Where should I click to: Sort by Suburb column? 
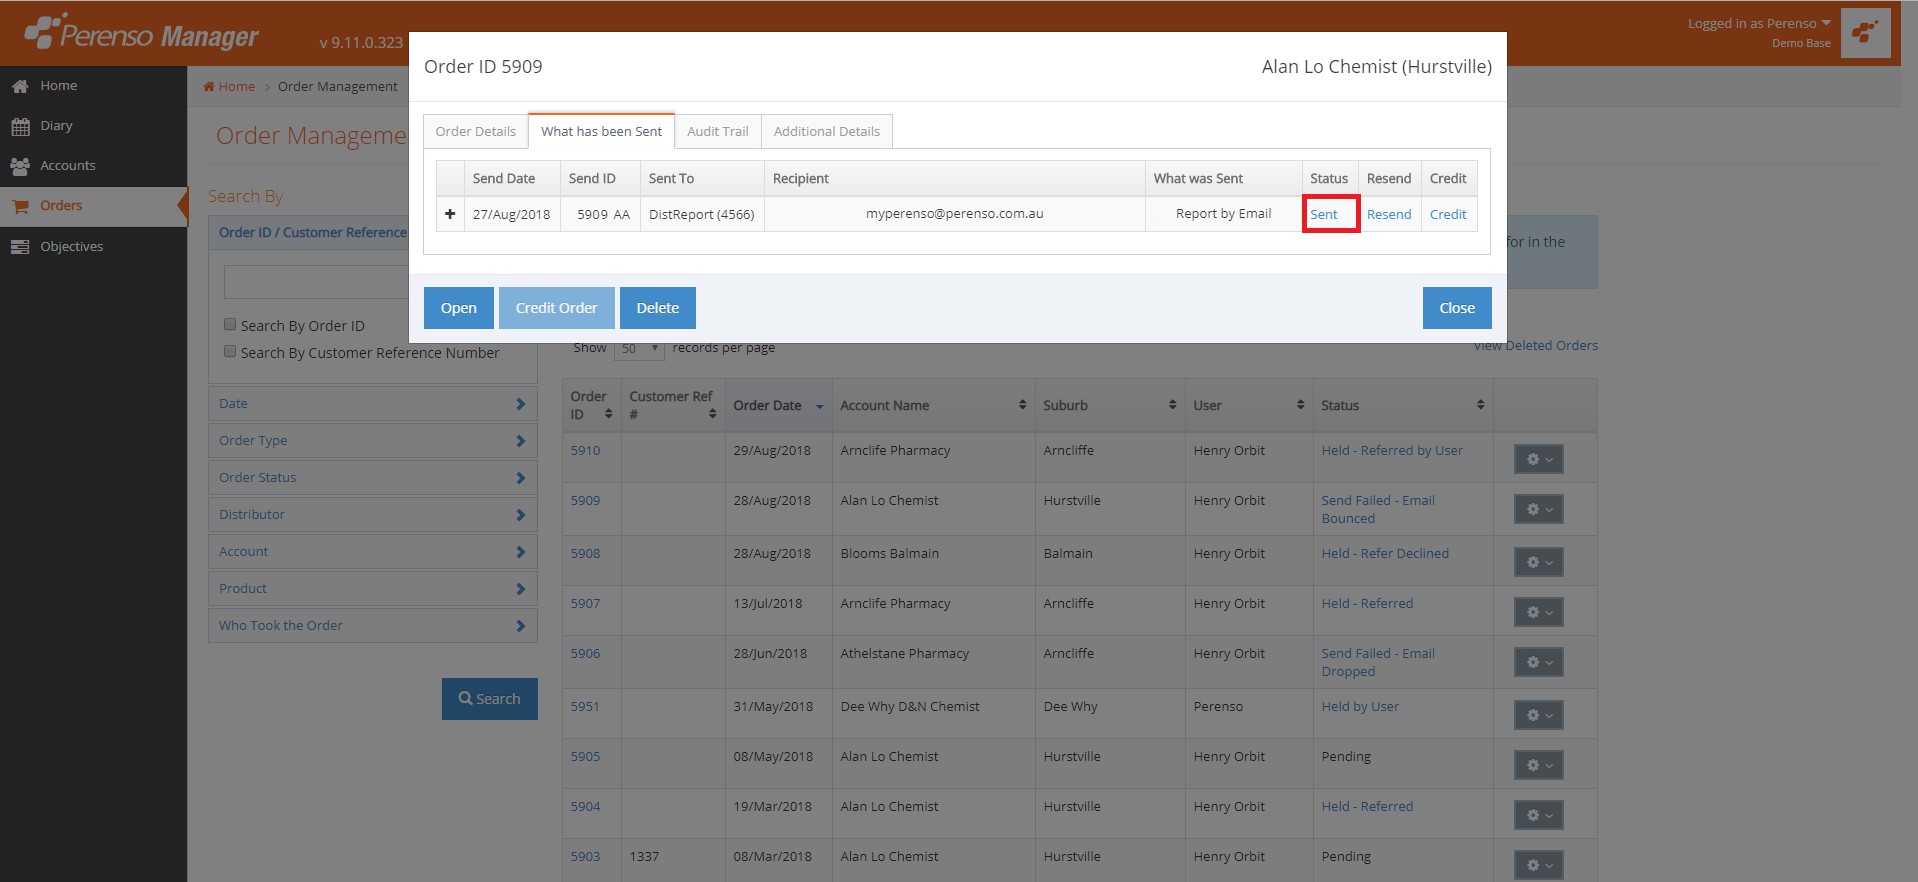point(1110,405)
